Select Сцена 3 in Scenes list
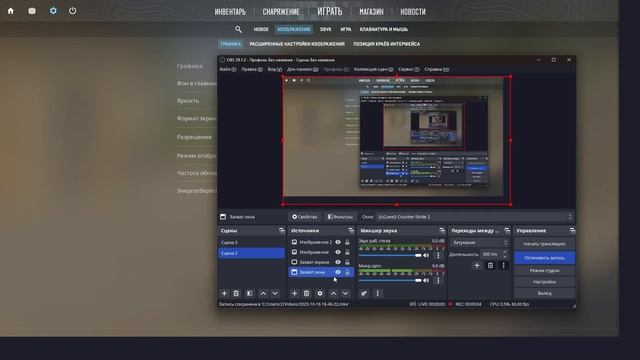The height and width of the screenshot is (360, 640). tap(251, 242)
